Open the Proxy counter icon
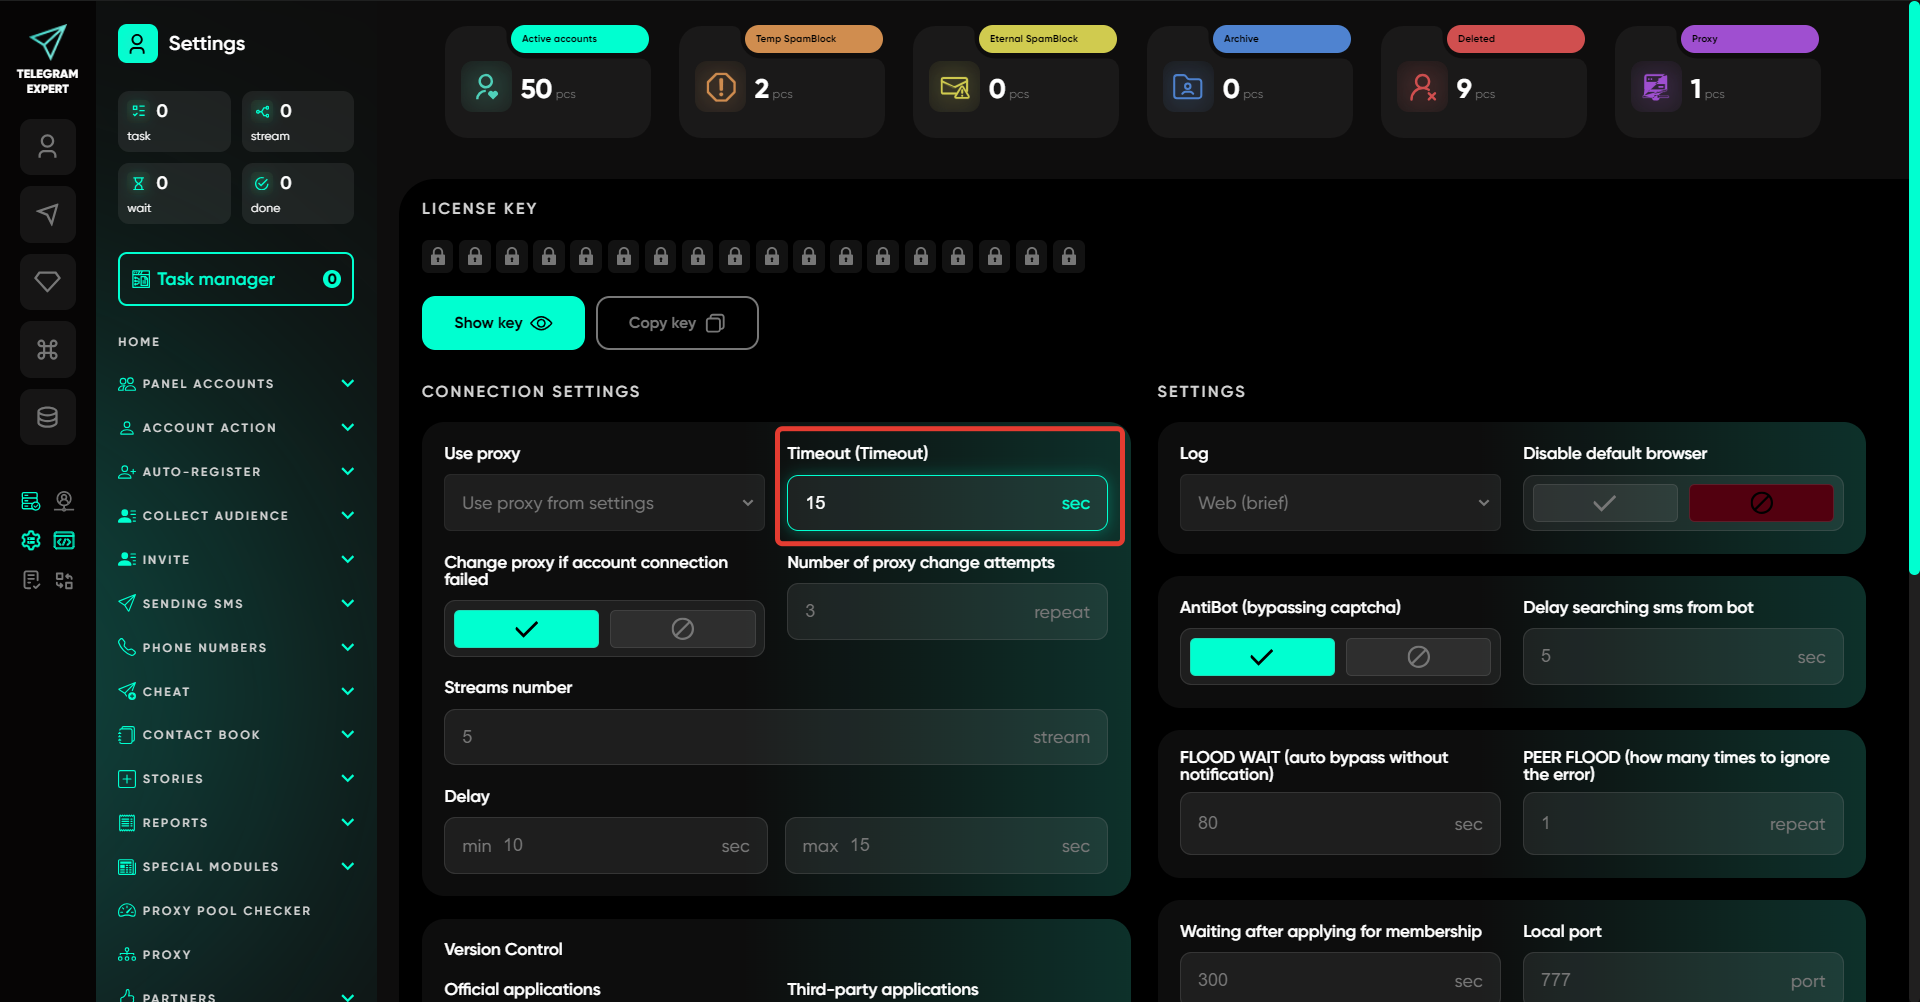Screen dimensions: 1920x1002 click(x=1655, y=88)
